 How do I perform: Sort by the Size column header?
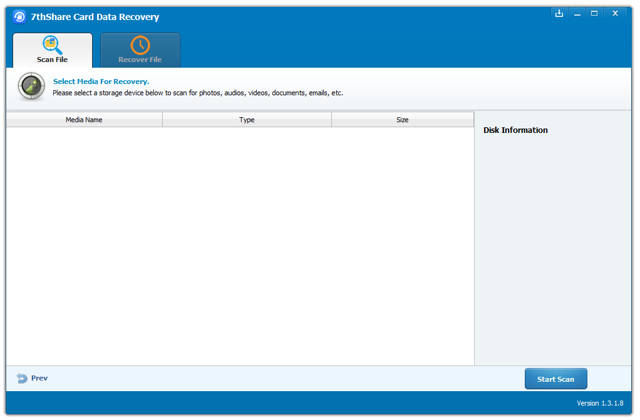(402, 120)
